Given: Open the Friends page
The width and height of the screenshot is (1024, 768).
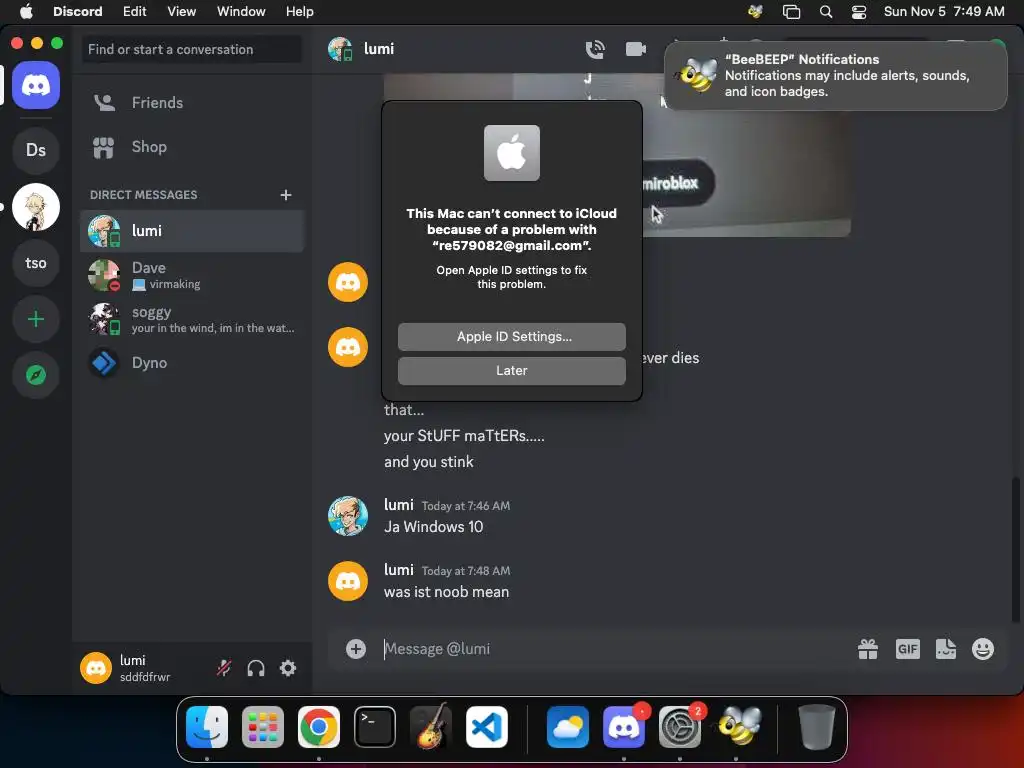Looking at the screenshot, I should 192,103.
